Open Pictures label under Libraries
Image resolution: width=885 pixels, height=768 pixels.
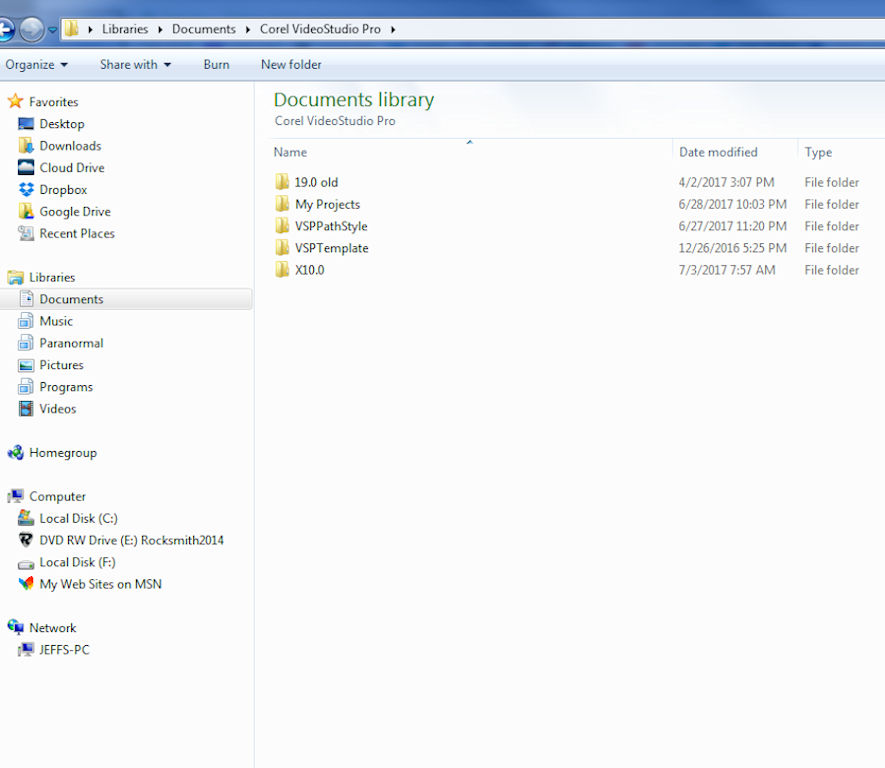click(x=62, y=365)
